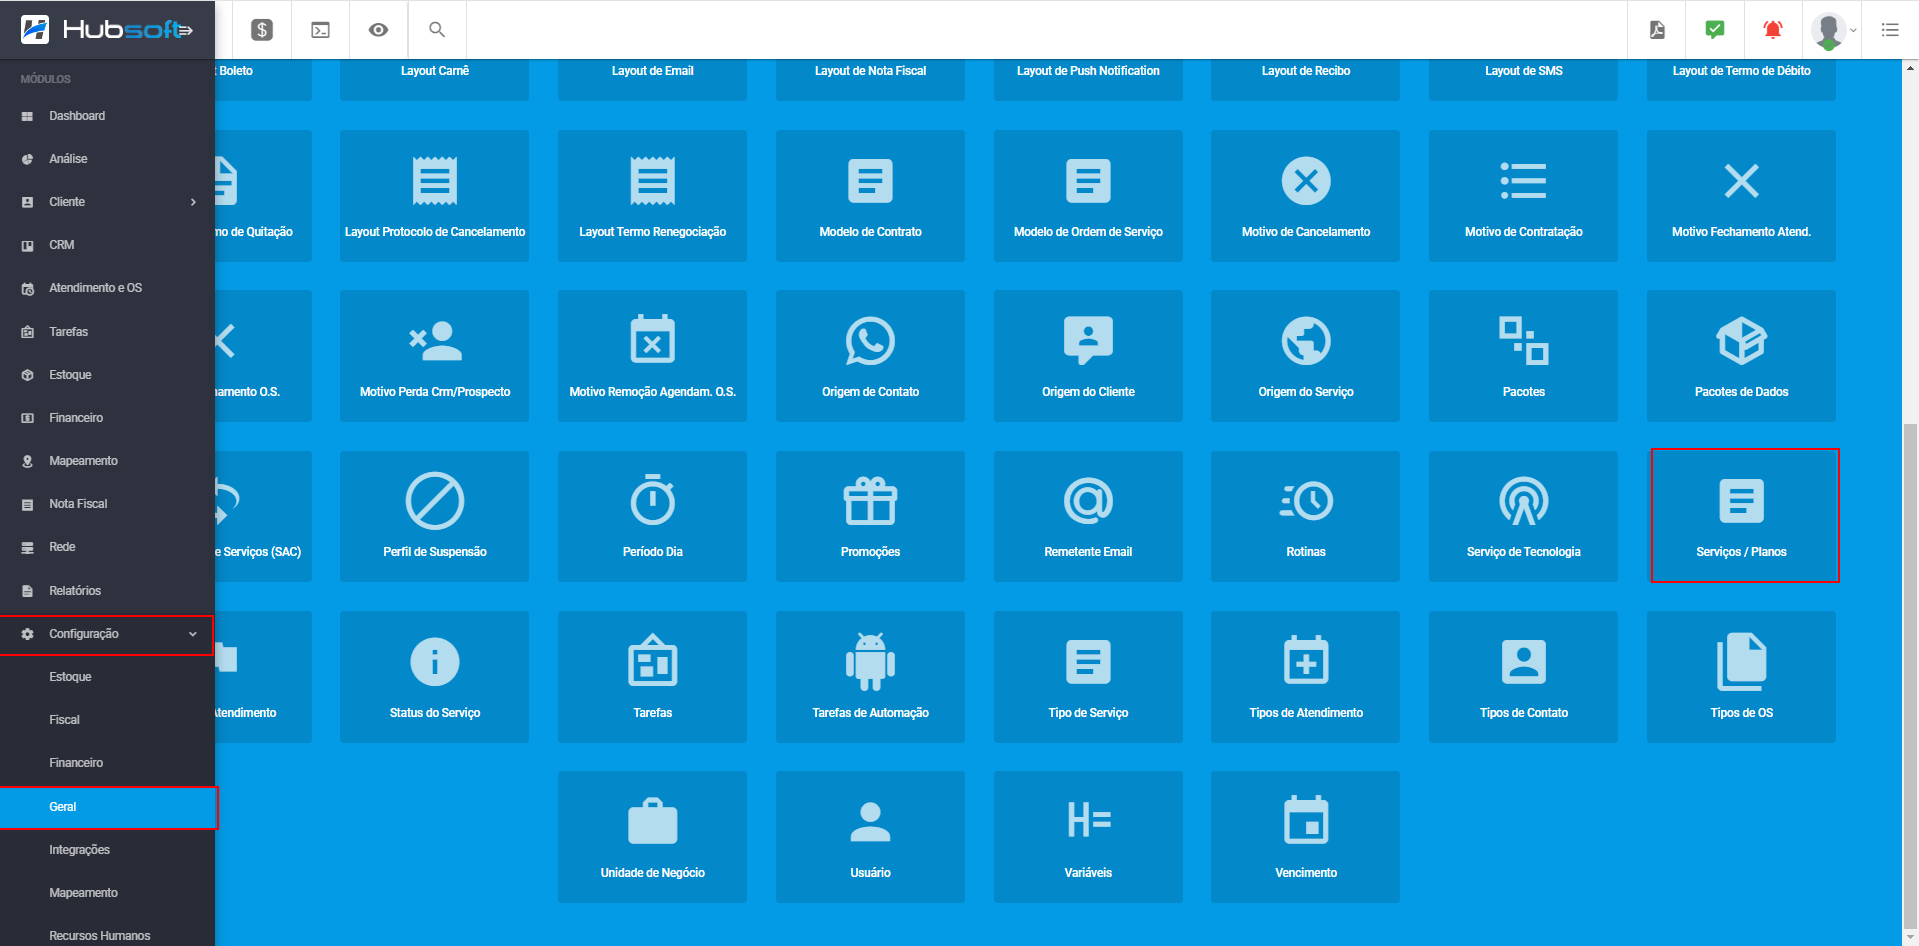The height and width of the screenshot is (946, 1919).
Task: Open Pacotes de Dados tile
Action: [x=1742, y=356]
